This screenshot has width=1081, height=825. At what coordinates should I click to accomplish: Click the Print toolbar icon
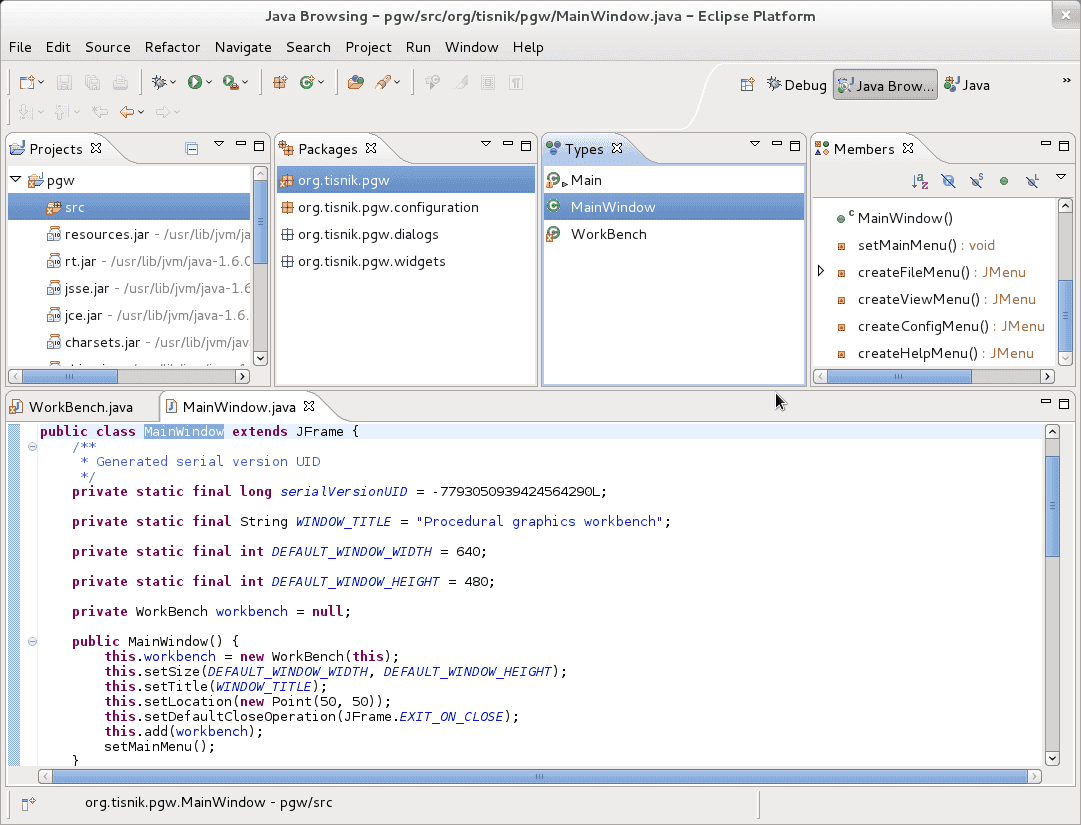[x=120, y=83]
